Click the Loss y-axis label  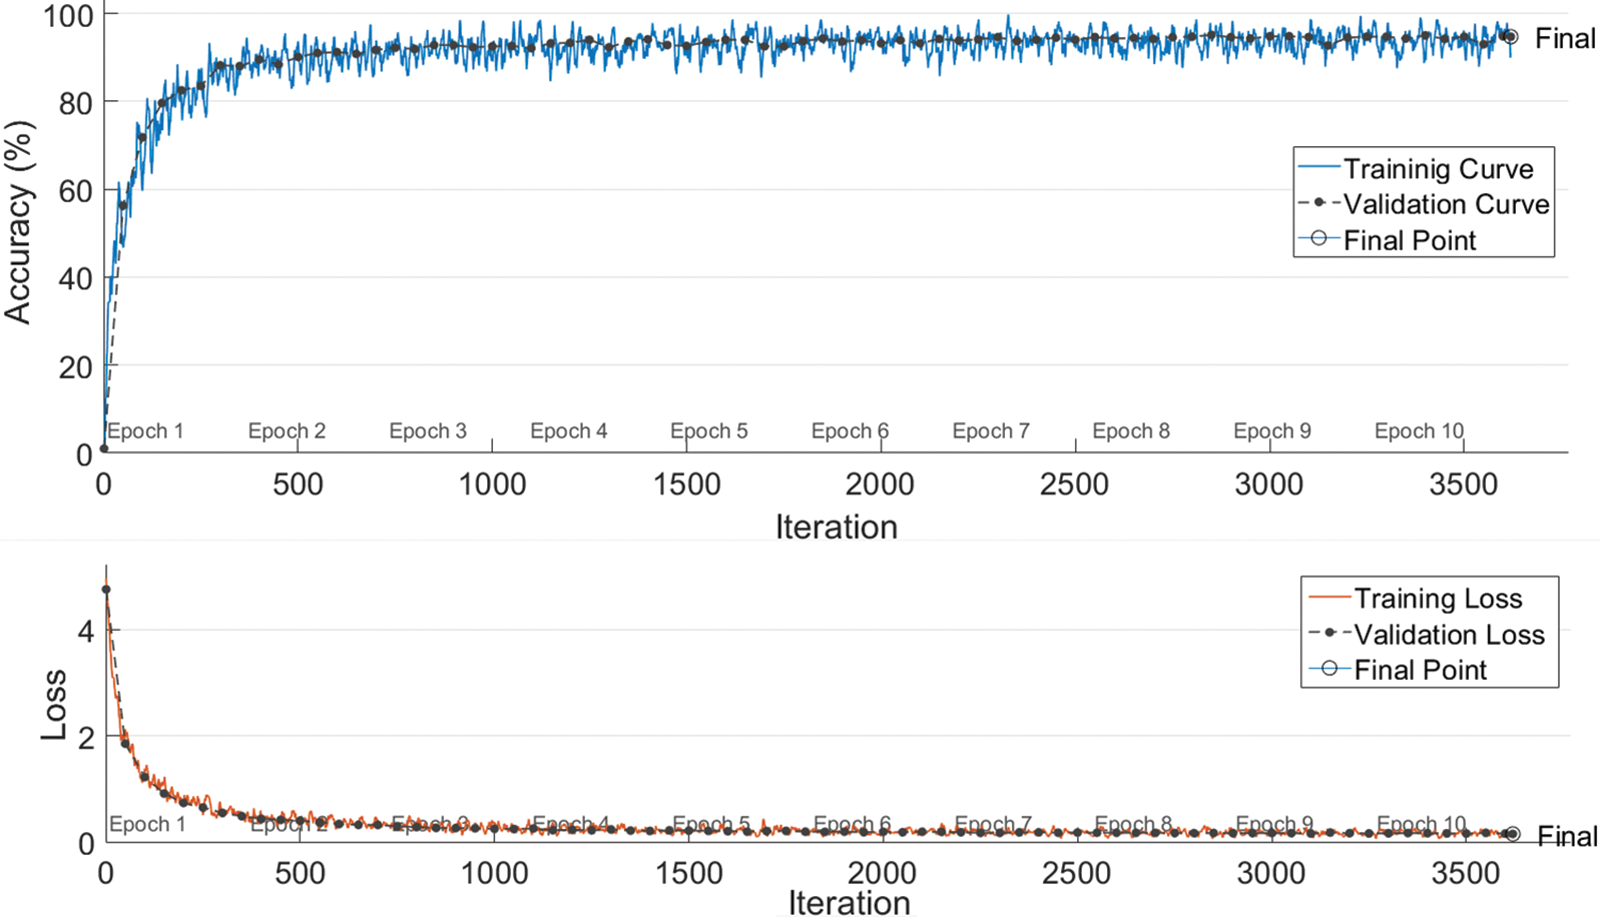53,705
